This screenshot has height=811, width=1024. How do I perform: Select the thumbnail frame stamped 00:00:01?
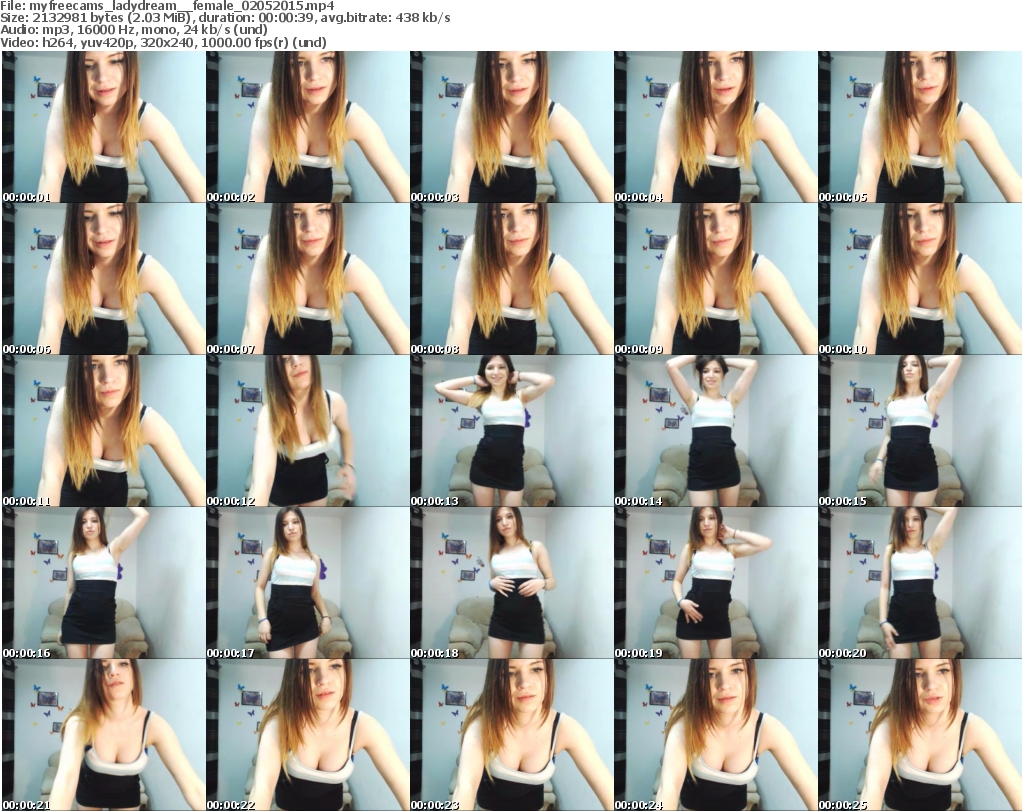point(104,127)
